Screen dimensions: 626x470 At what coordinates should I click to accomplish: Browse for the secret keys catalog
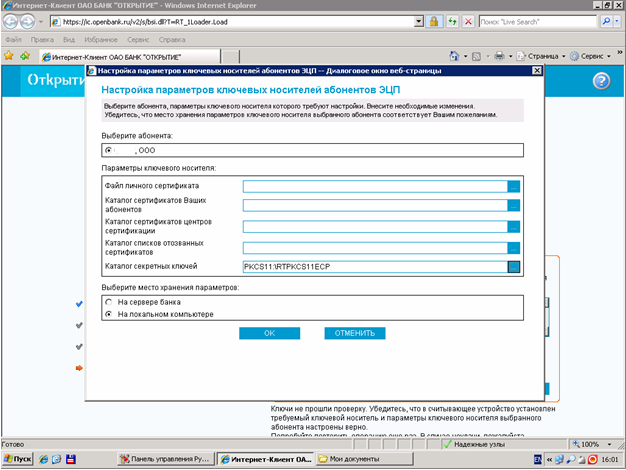pos(514,266)
